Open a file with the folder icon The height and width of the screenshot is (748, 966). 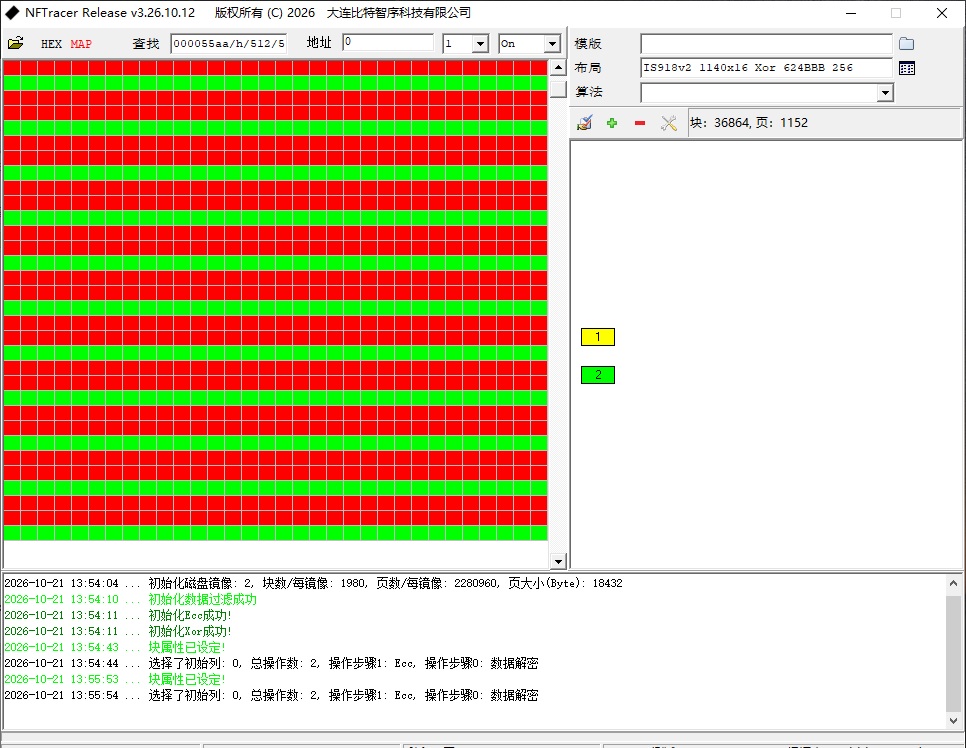point(15,43)
